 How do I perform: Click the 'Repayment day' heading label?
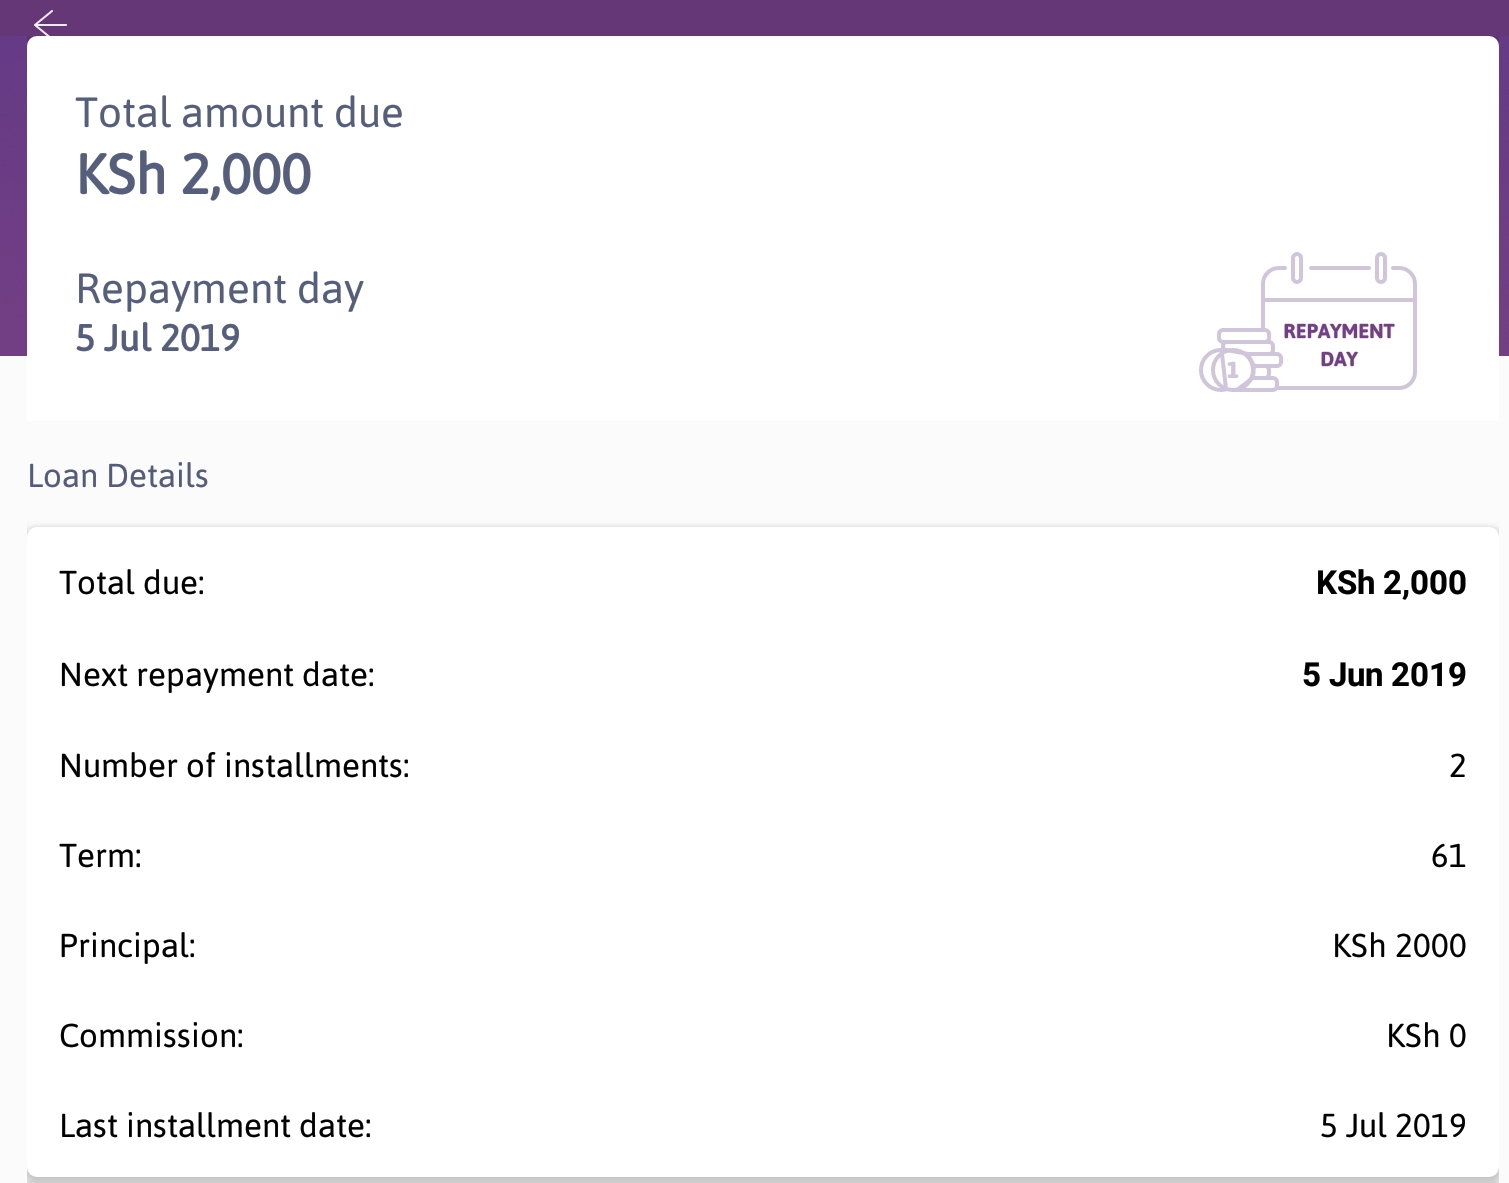coord(220,289)
